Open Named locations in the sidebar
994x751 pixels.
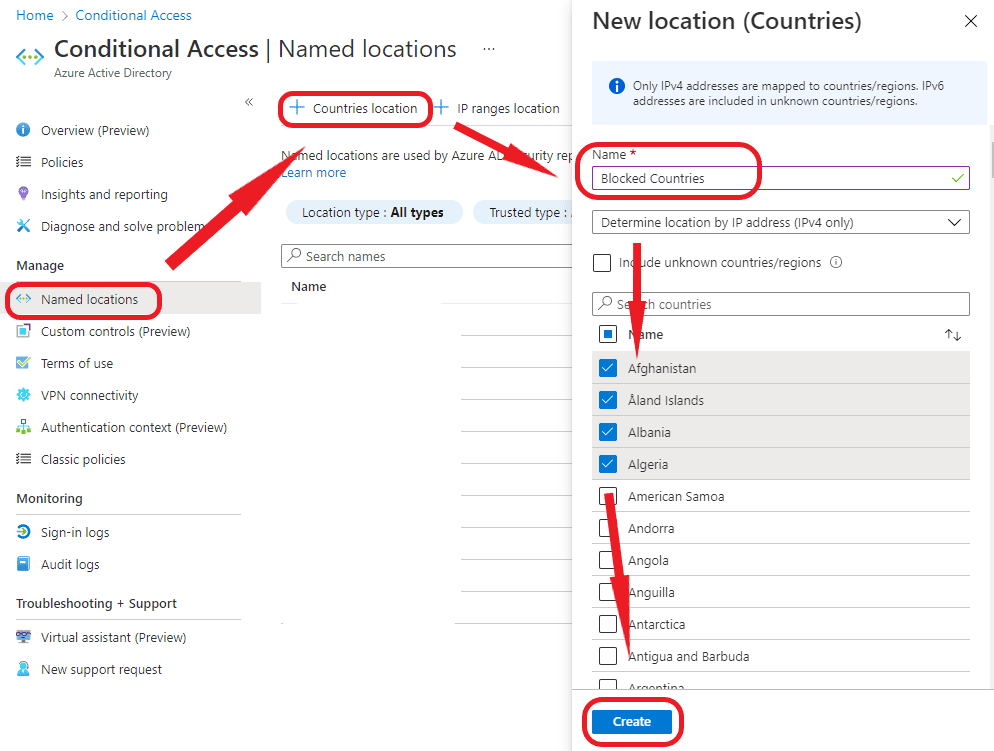[89, 299]
